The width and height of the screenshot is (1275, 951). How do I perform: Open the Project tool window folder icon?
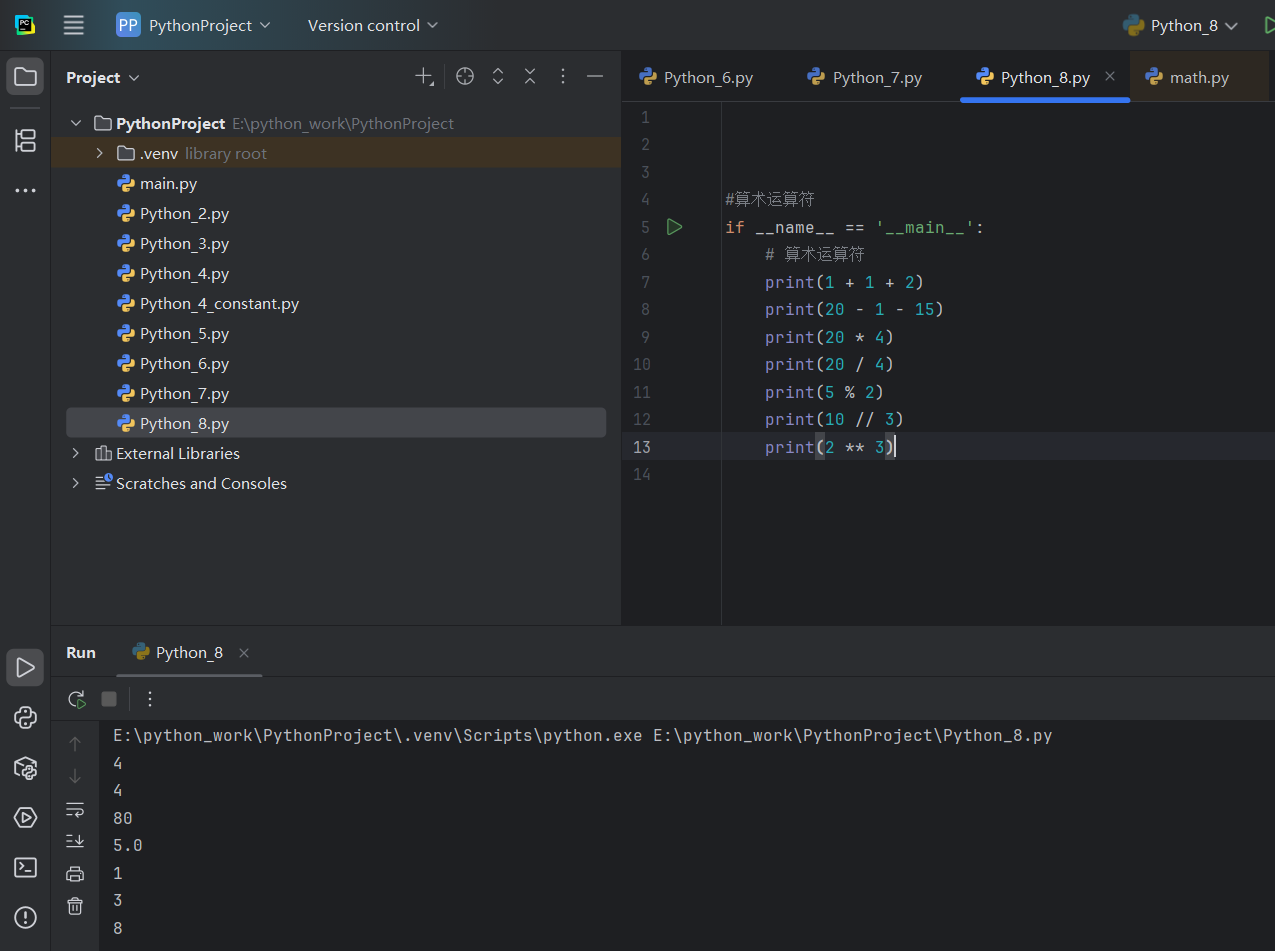[25, 77]
